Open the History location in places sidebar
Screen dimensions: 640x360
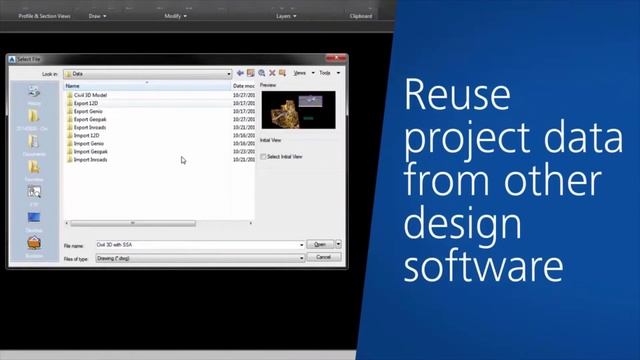click(x=34, y=95)
